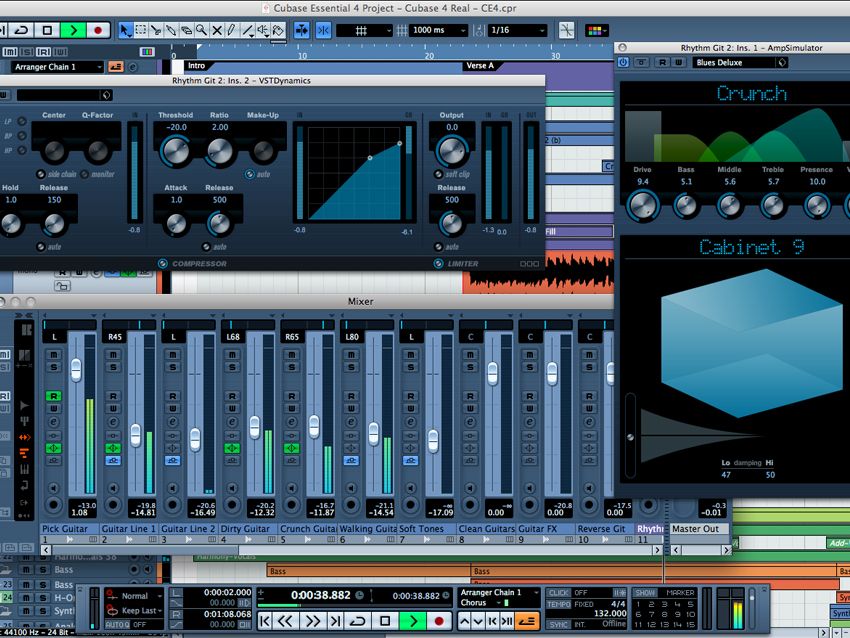Click Stop in the top toolbar
This screenshot has width=850, height=638.
coord(48,30)
